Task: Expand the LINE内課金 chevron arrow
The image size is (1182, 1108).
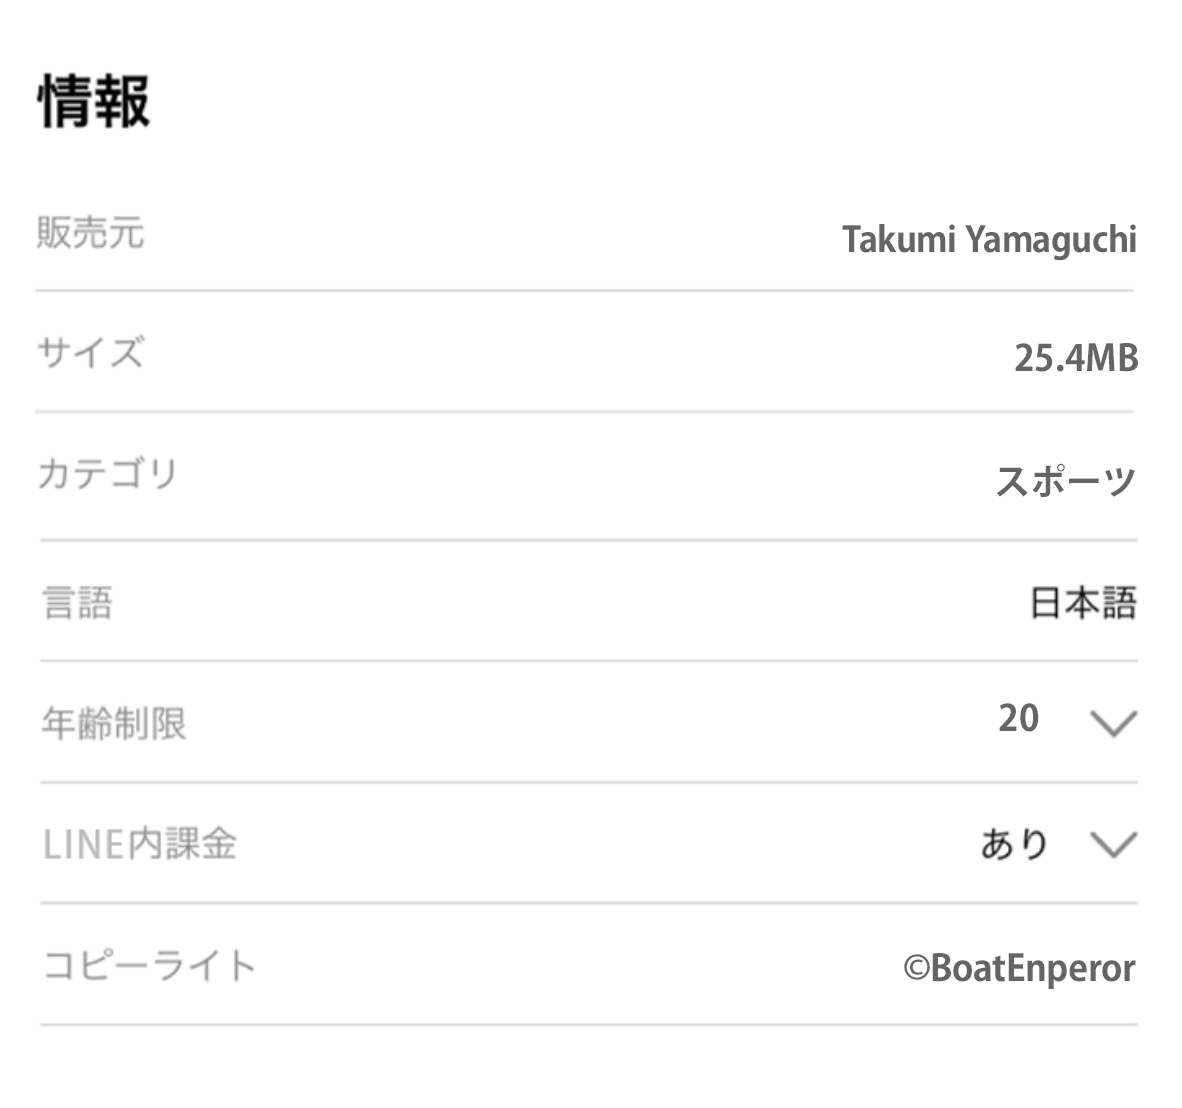Action: pyautogui.click(x=1113, y=845)
